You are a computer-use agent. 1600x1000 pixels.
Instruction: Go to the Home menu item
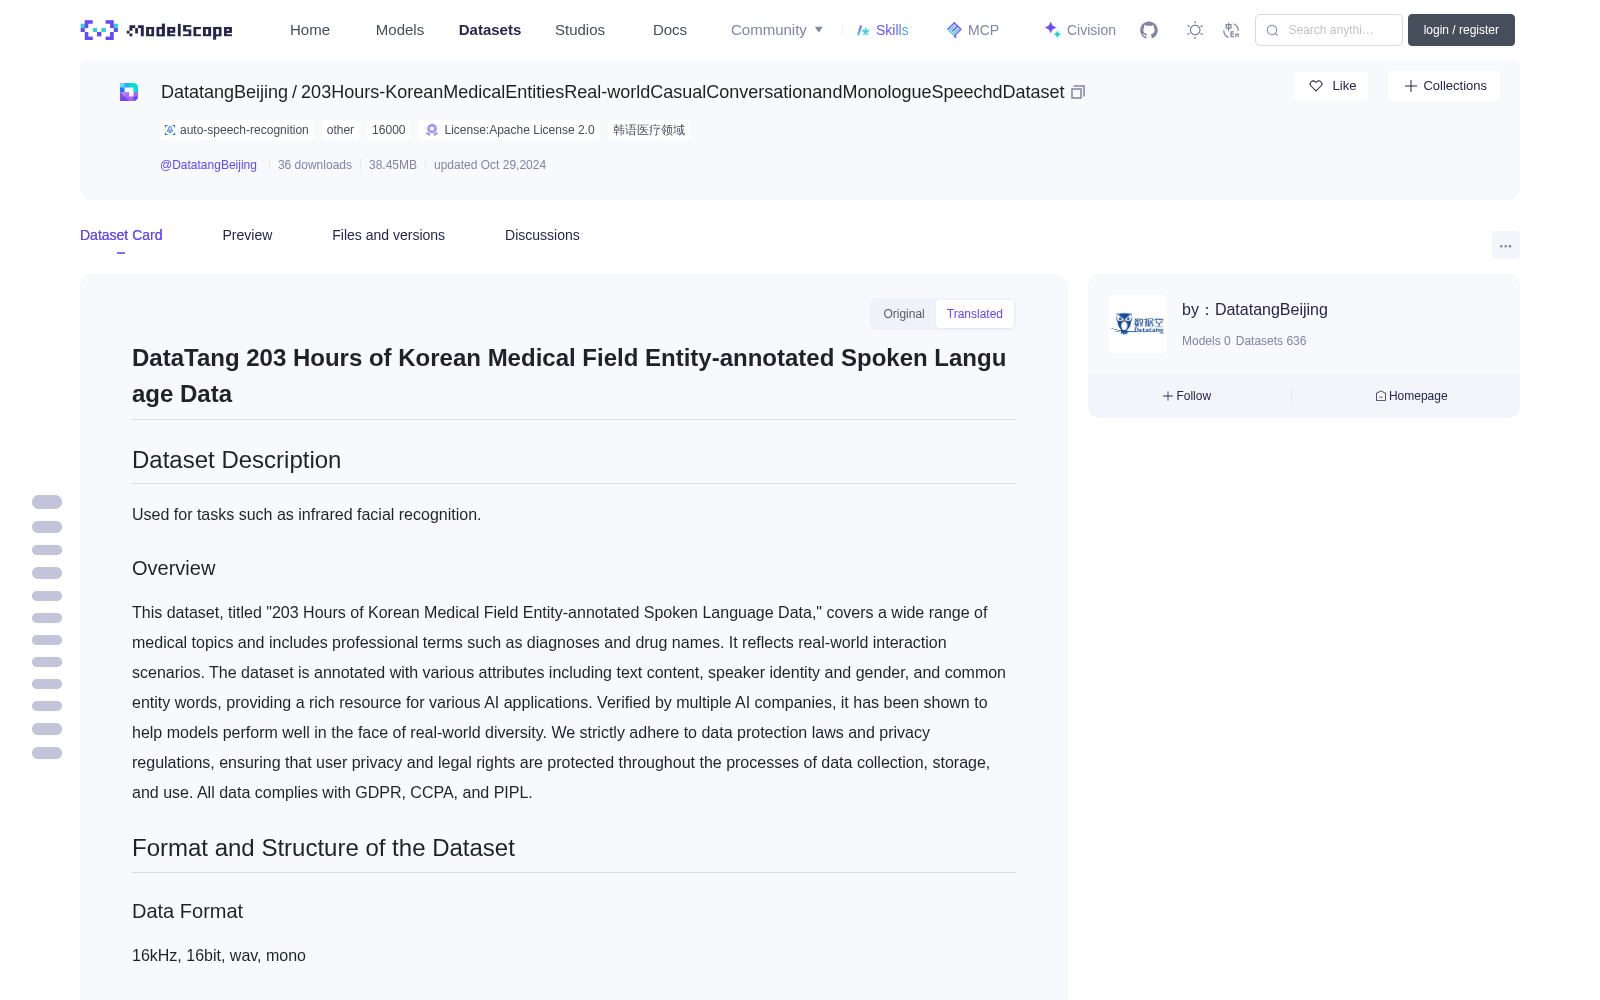pos(310,30)
